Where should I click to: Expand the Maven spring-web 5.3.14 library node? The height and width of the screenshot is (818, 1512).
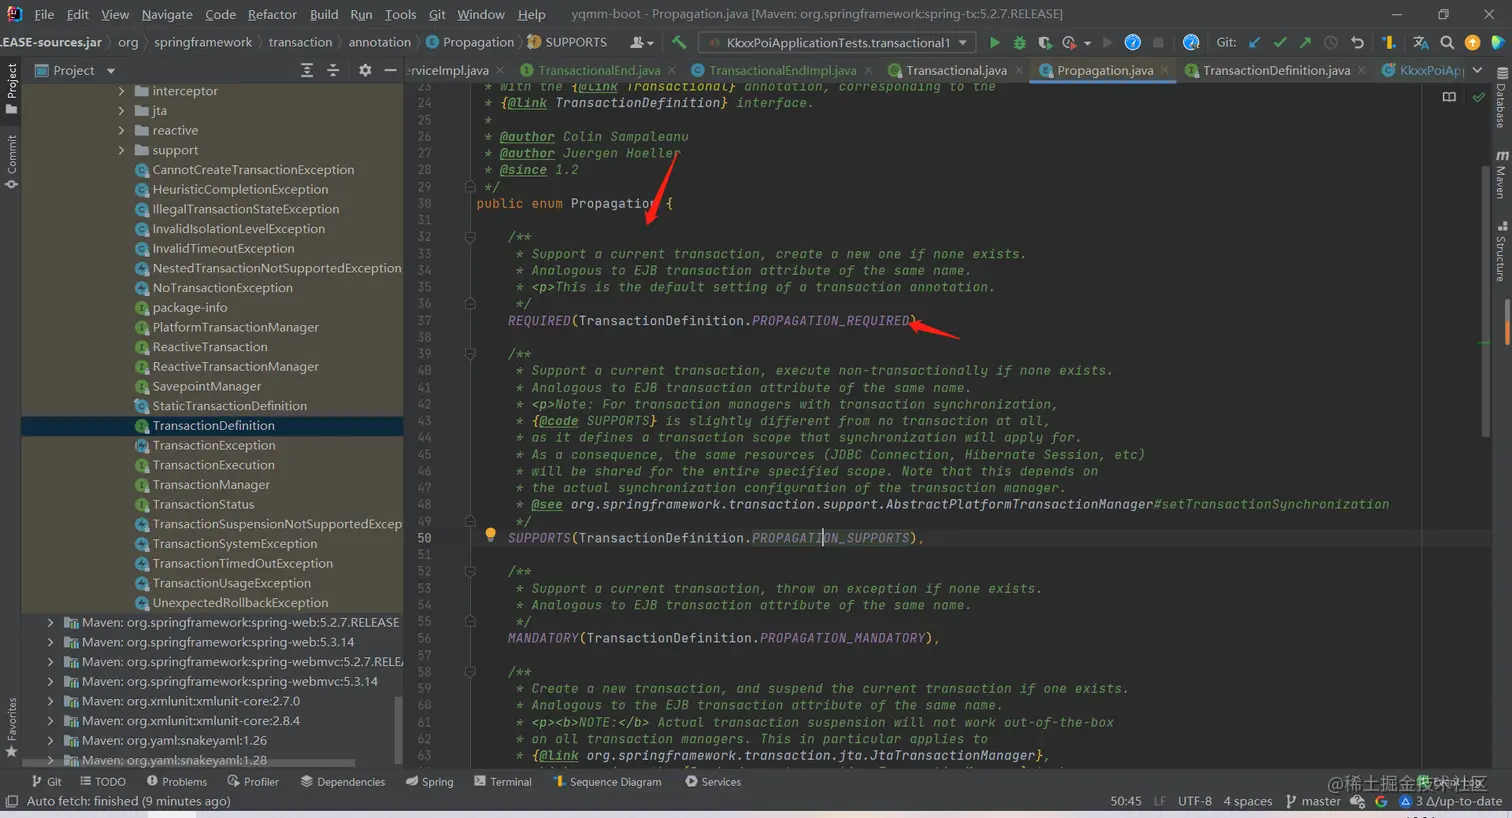coord(50,642)
